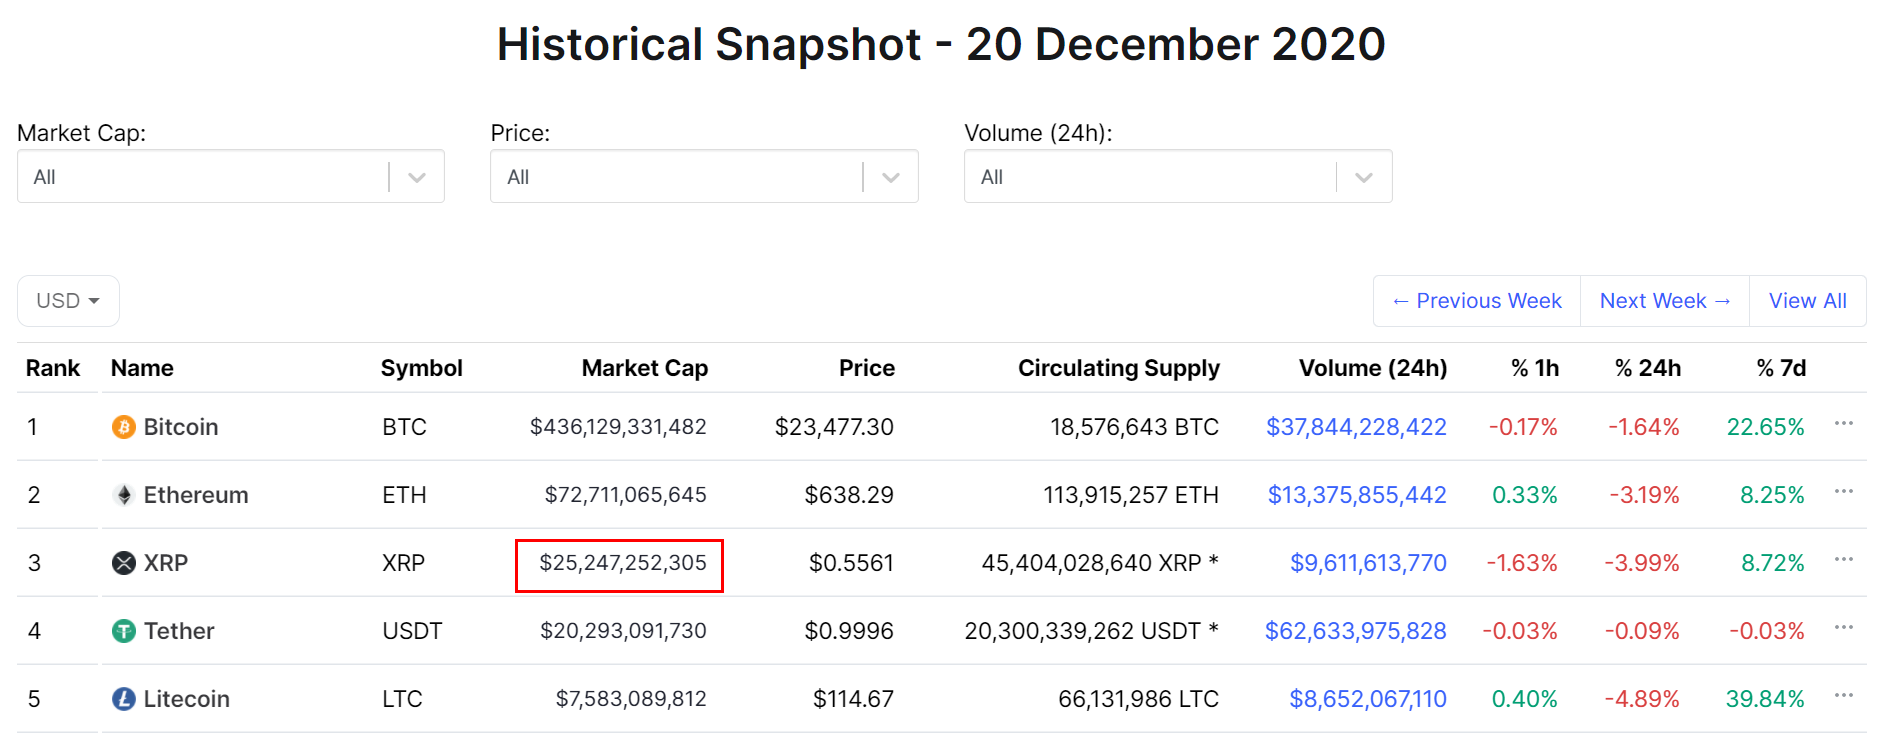Click the Ethereum diamond logo icon
Viewport: 1884px width, 733px height.
tap(123, 495)
